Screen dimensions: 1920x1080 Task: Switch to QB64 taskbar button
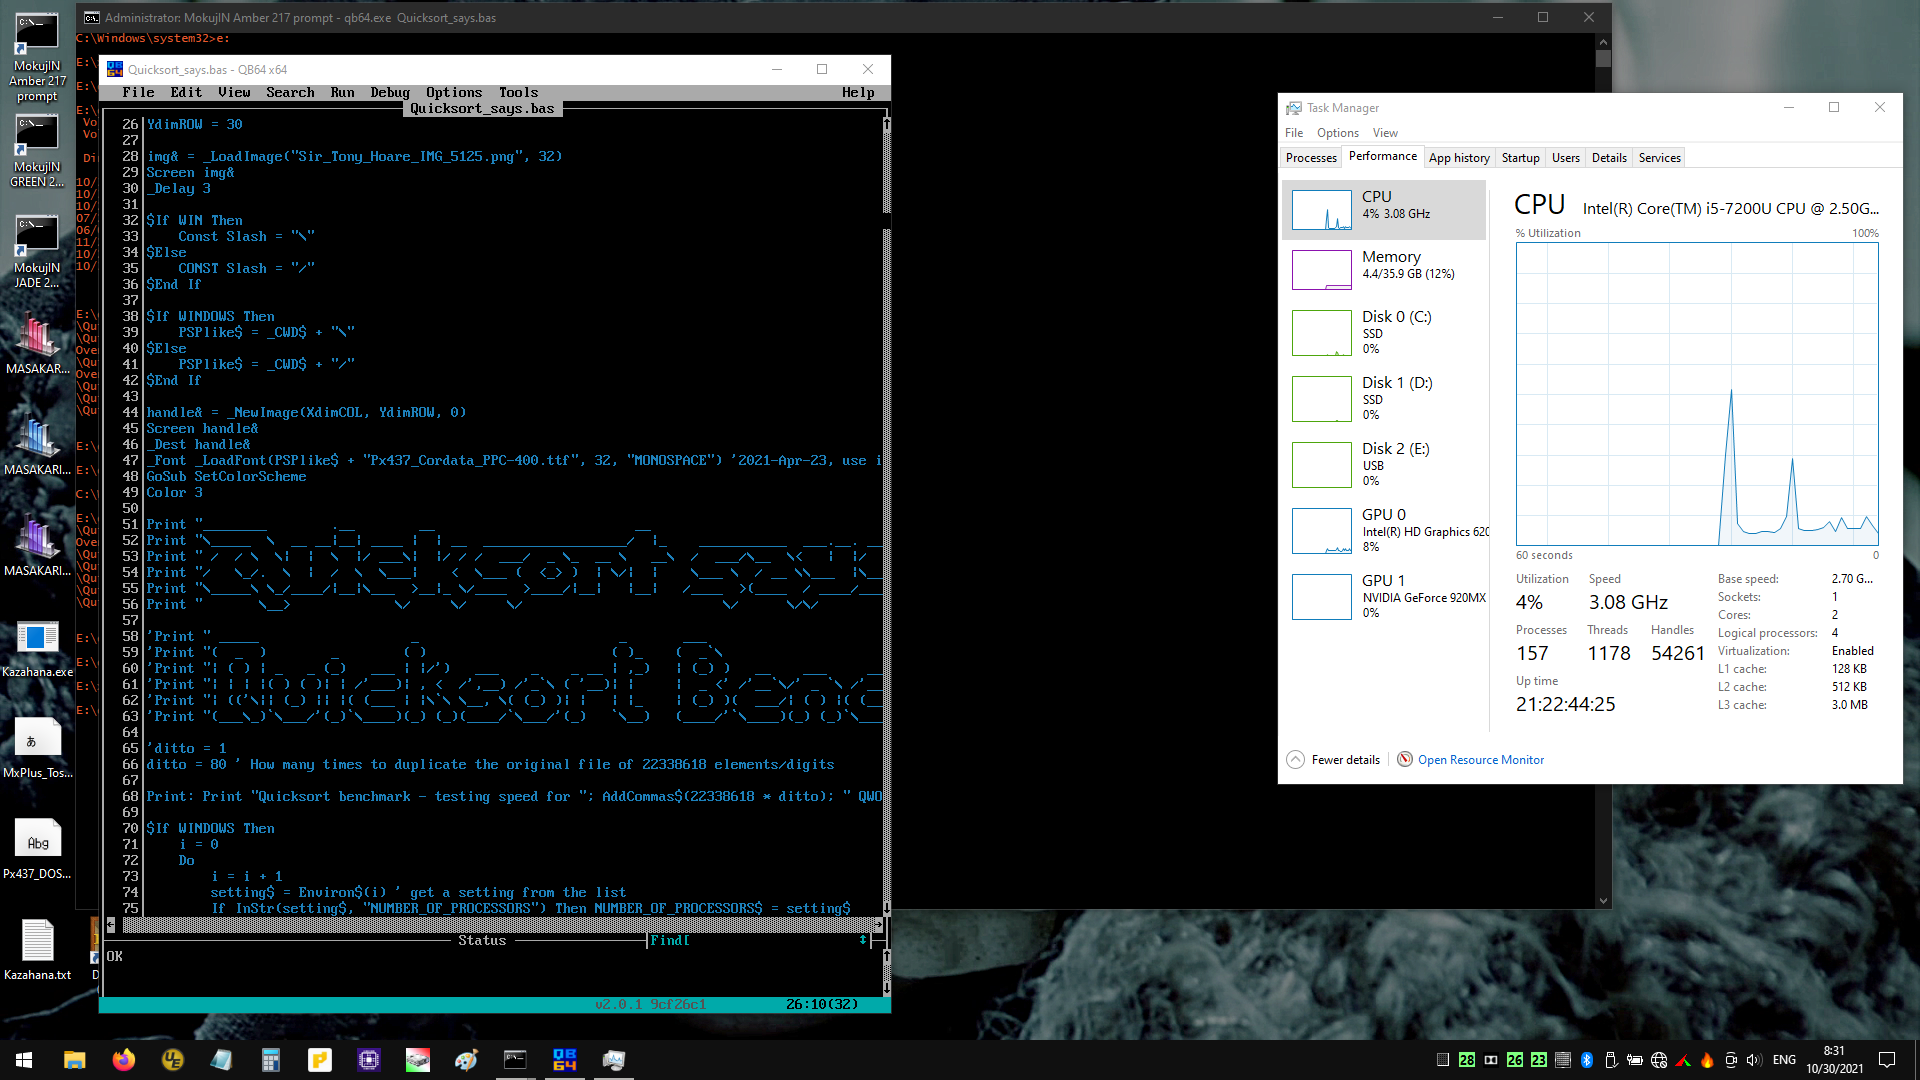click(x=564, y=1060)
